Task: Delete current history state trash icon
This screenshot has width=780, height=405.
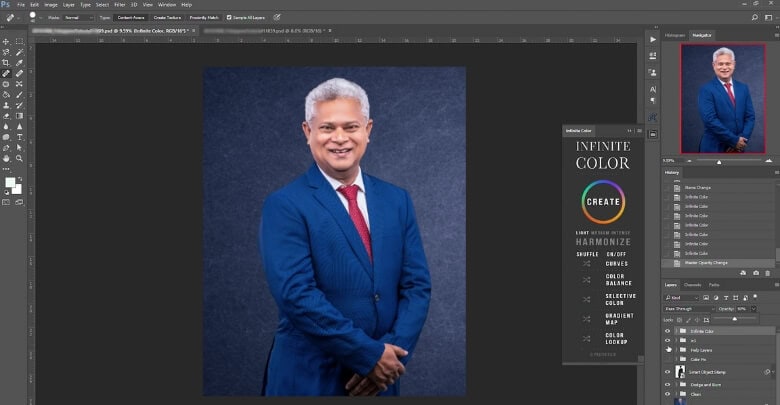Action: 768,273
